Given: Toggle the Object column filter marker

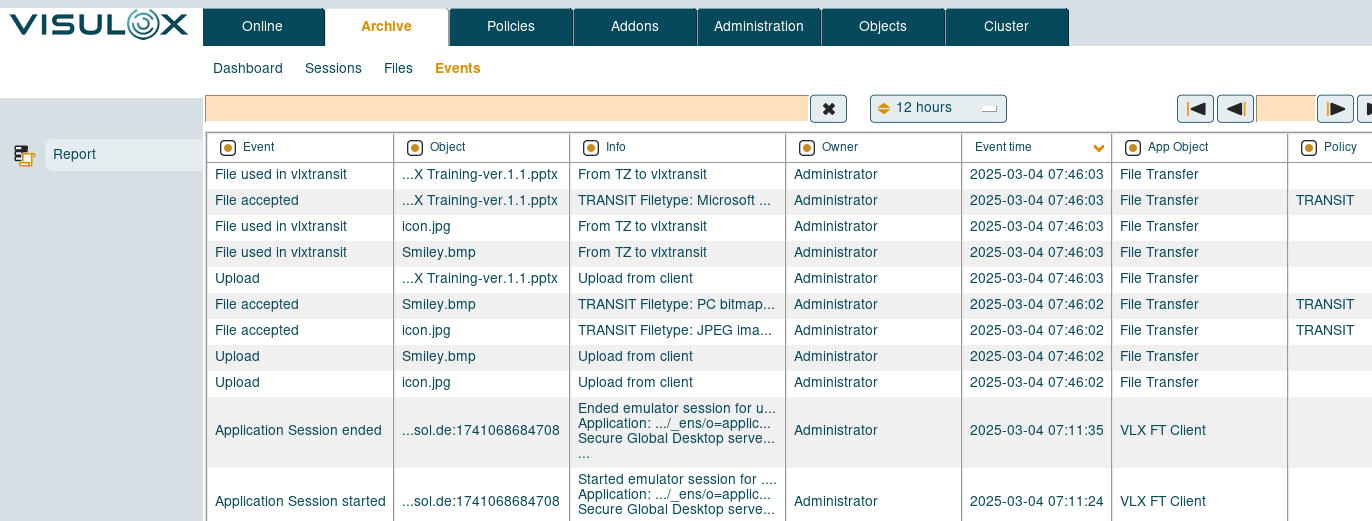Looking at the screenshot, I should (x=415, y=147).
